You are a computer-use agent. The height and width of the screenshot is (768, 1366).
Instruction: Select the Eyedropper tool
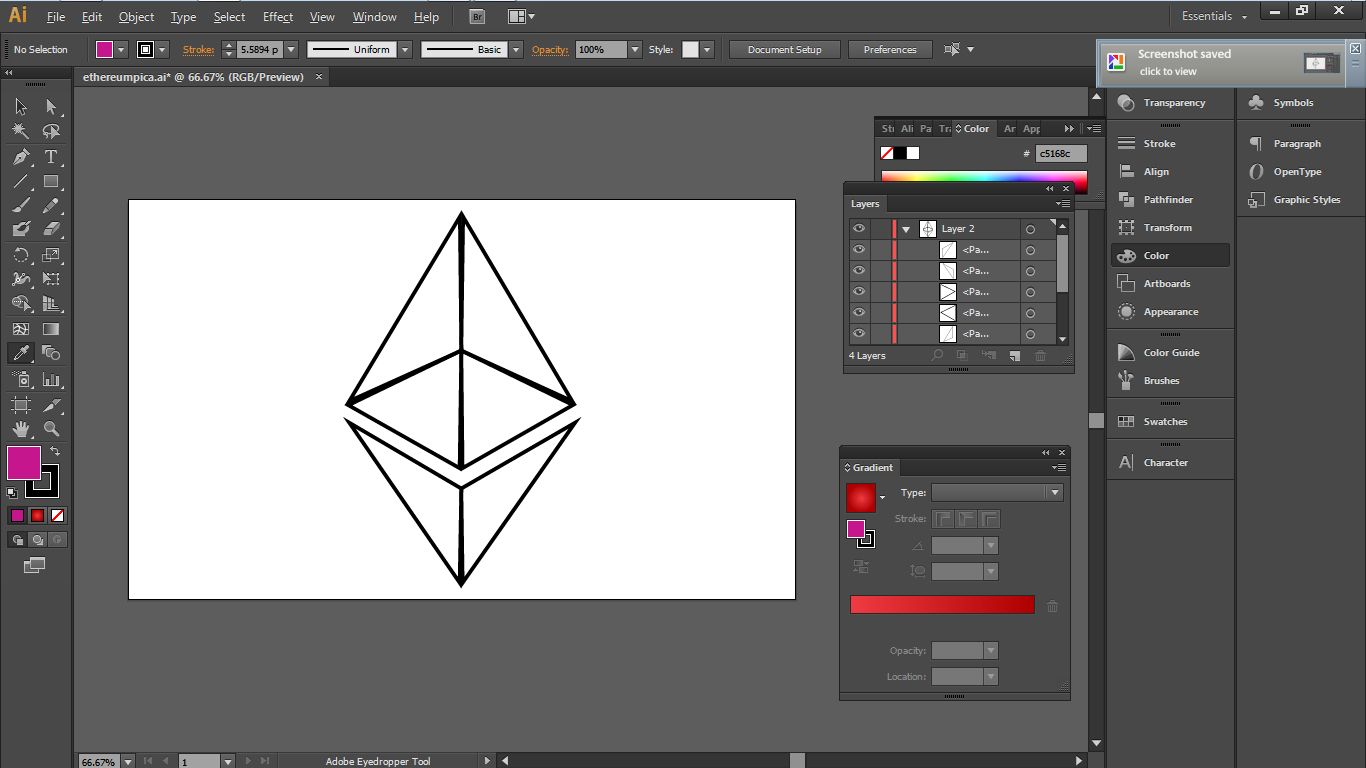[x=21, y=353]
